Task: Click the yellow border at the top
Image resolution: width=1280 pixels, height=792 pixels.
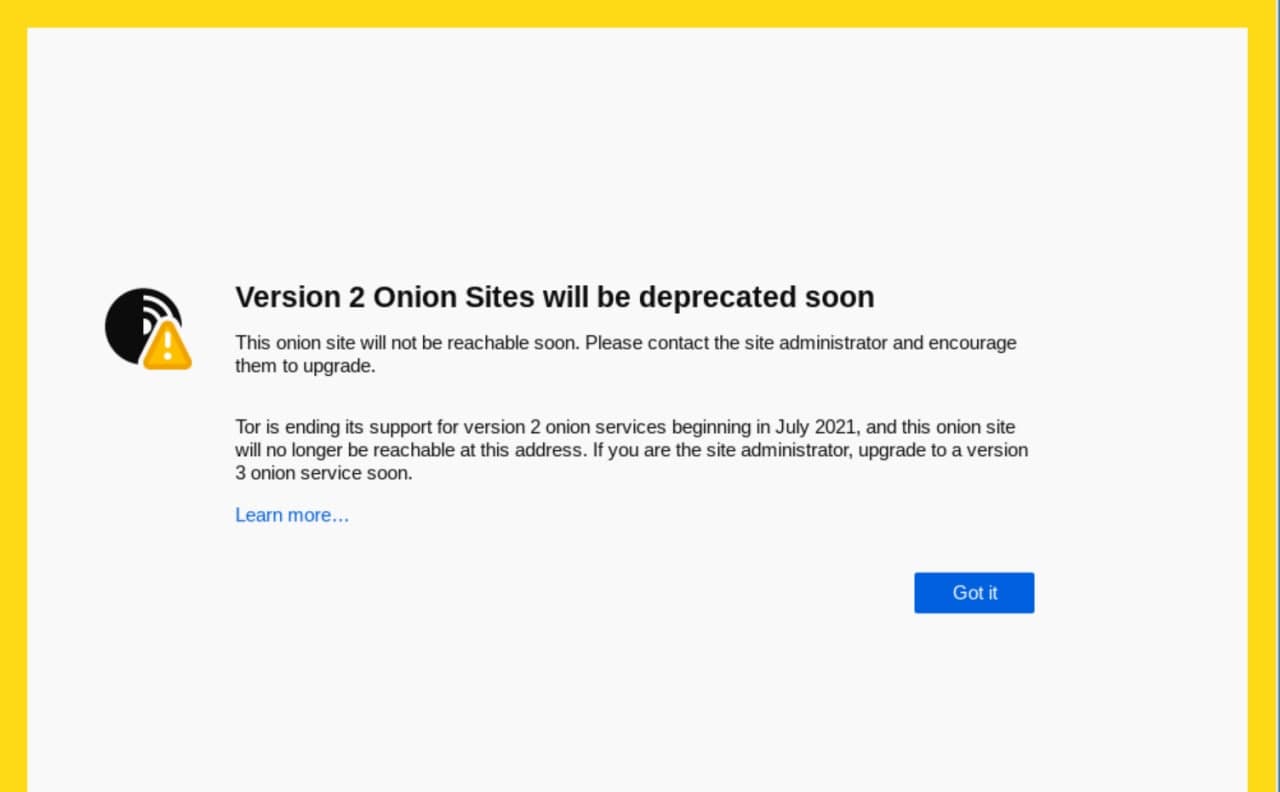Action: pyautogui.click(x=640, y=13)
